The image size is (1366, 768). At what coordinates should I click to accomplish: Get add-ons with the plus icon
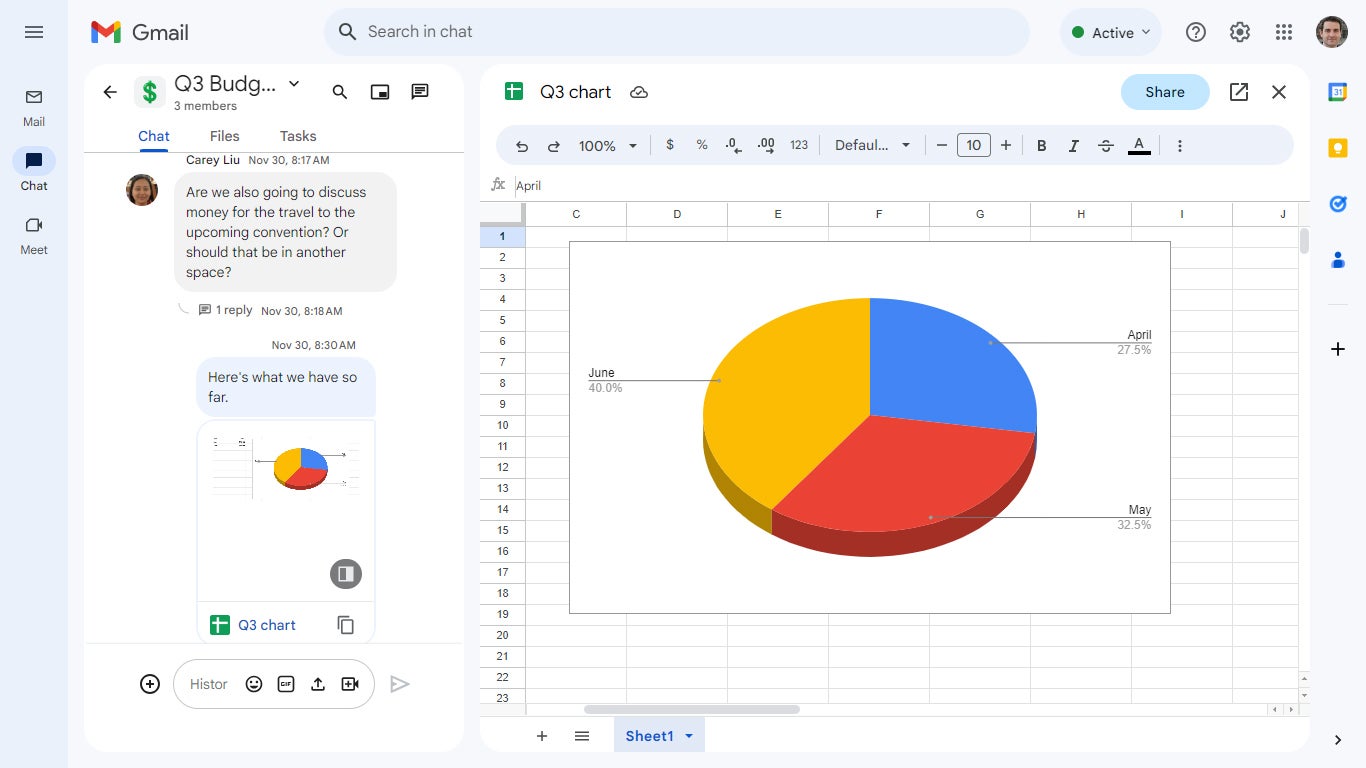pos(1338,349)
